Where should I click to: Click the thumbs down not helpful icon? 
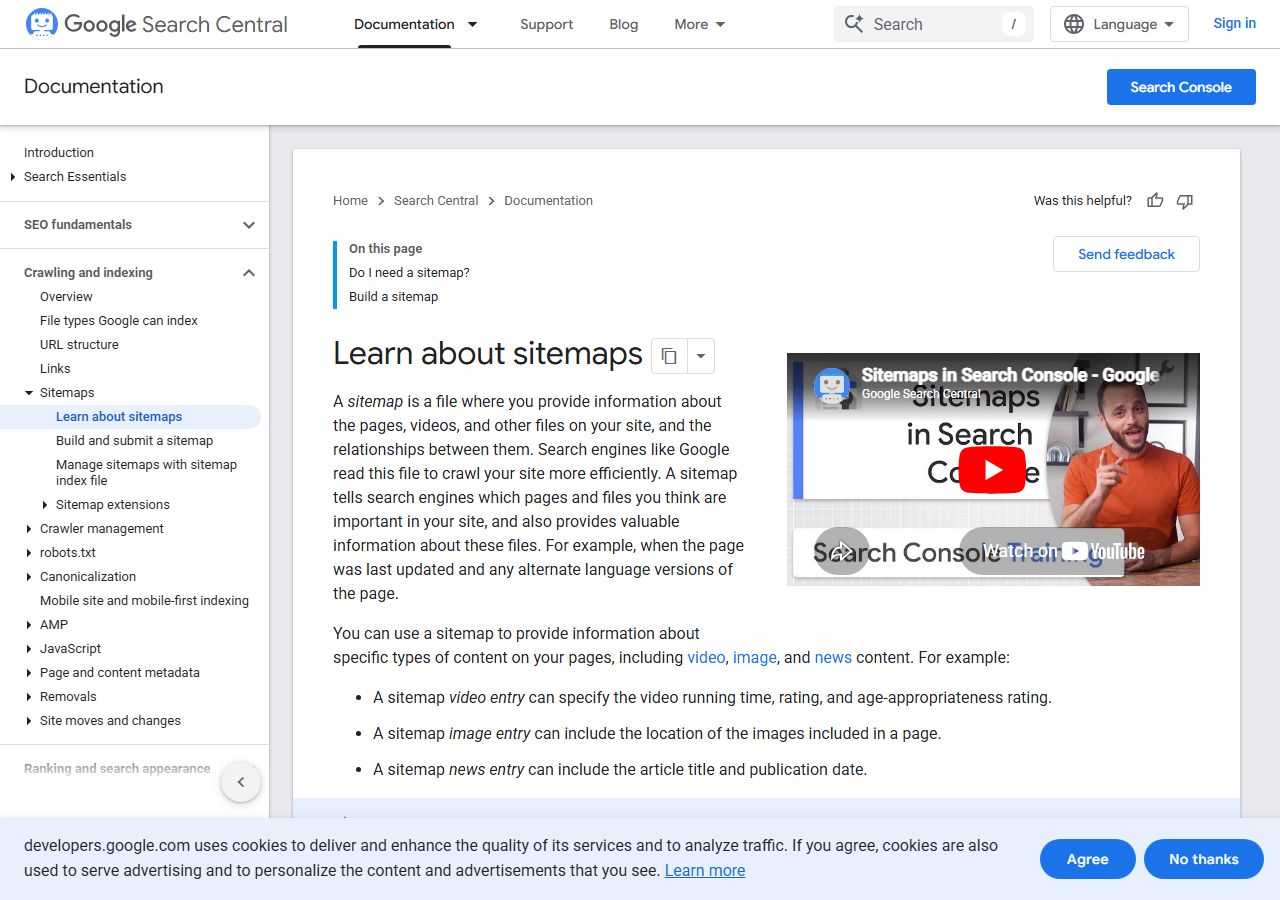(x=1185, y=201)
